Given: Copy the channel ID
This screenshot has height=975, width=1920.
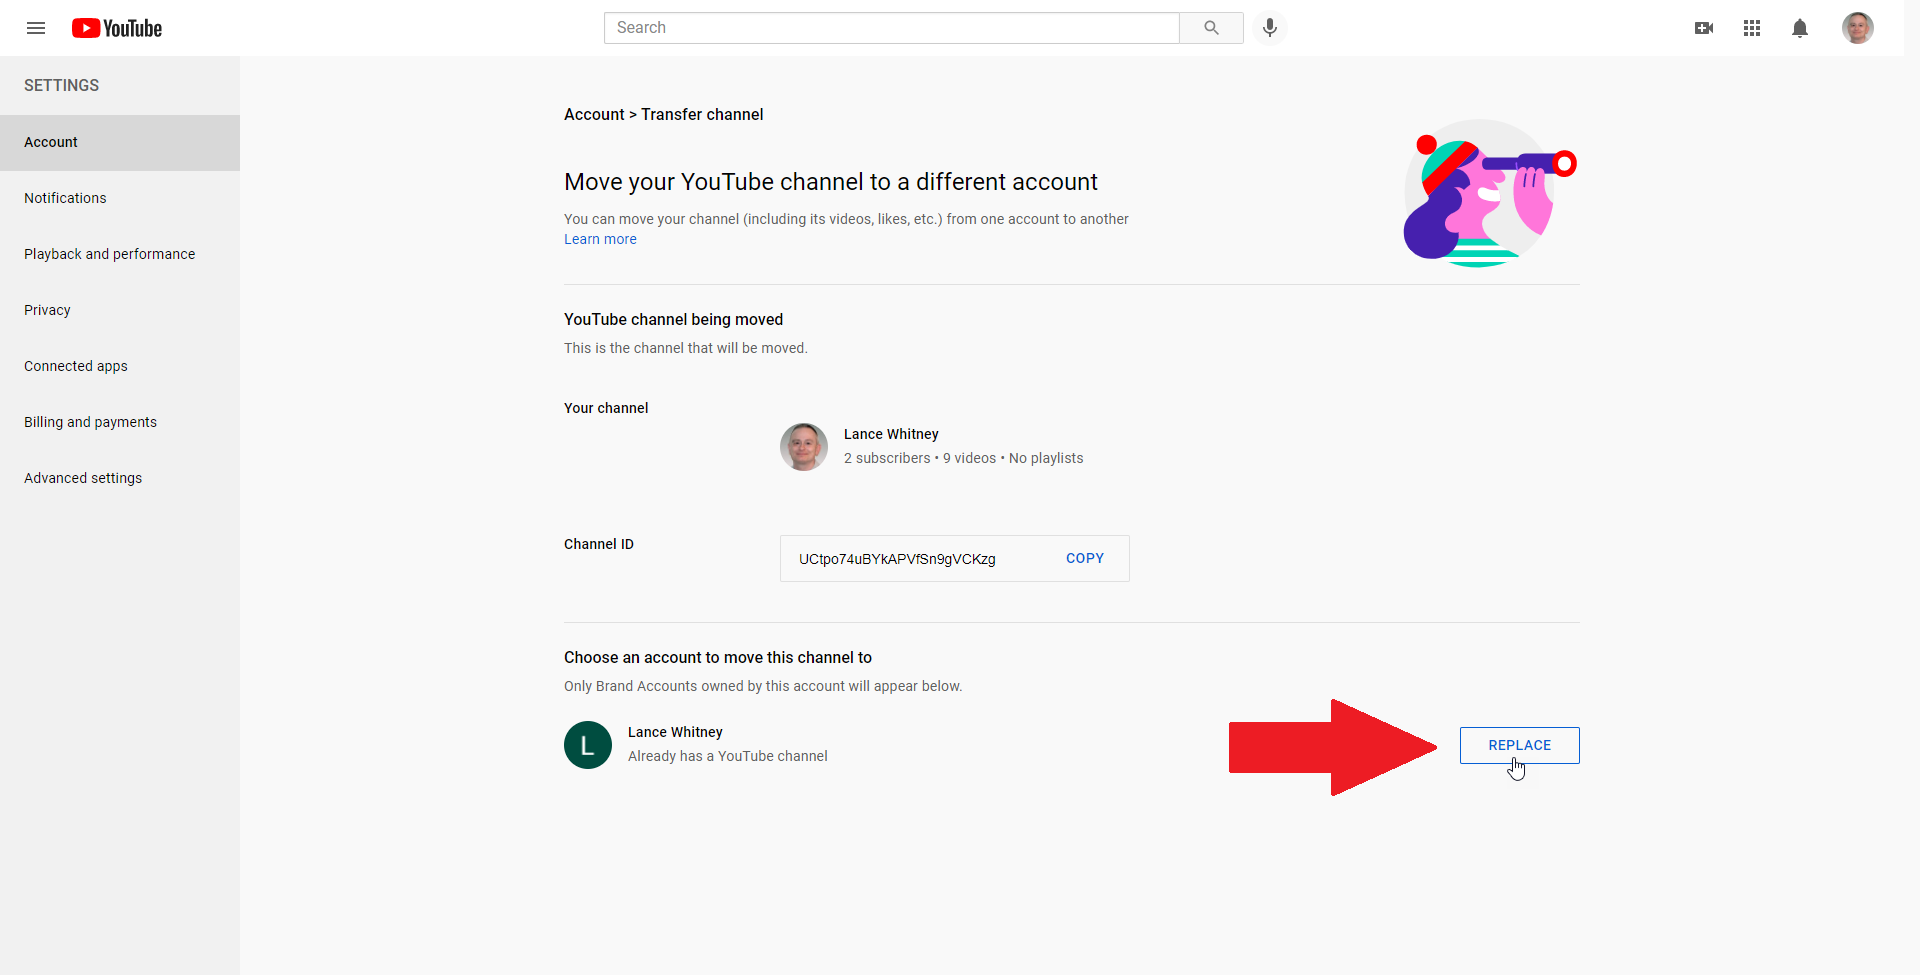Looking at the screenshot, I should tap(1085, 558).
